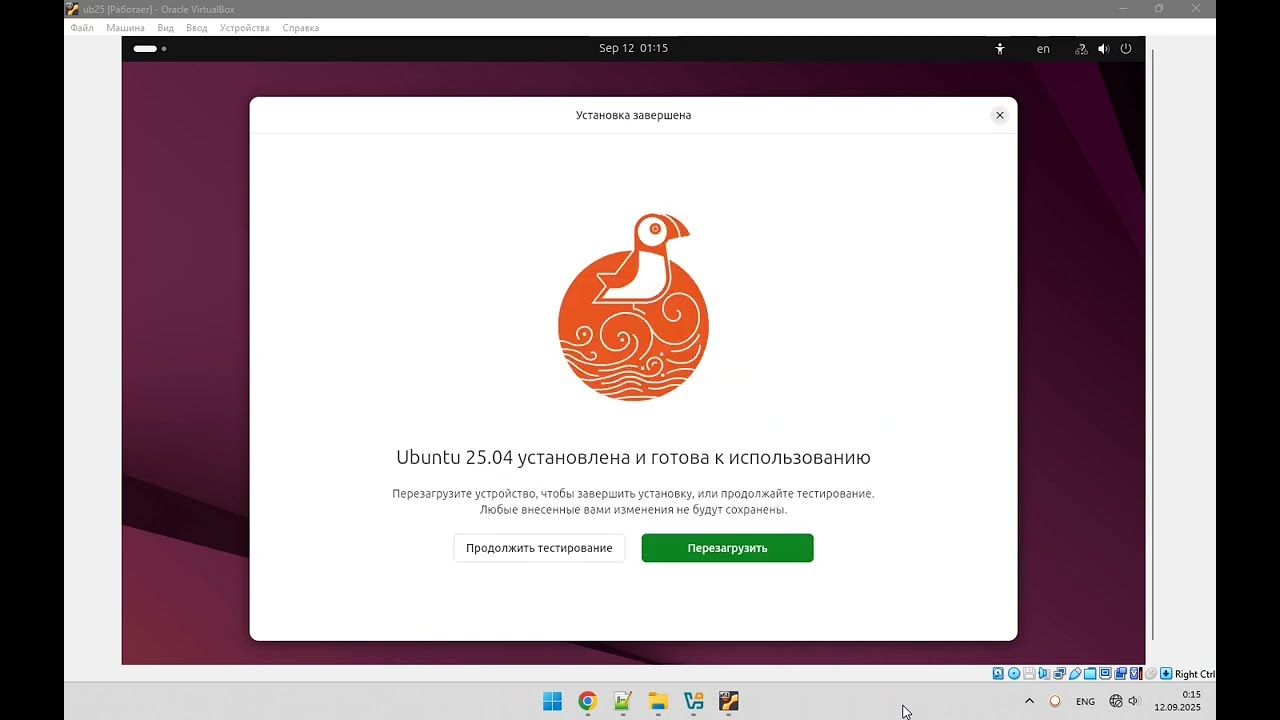Click VirtualBox USB devices indicator
The height and width of the screenshot is (720, 1280).
pos(1075,674)
